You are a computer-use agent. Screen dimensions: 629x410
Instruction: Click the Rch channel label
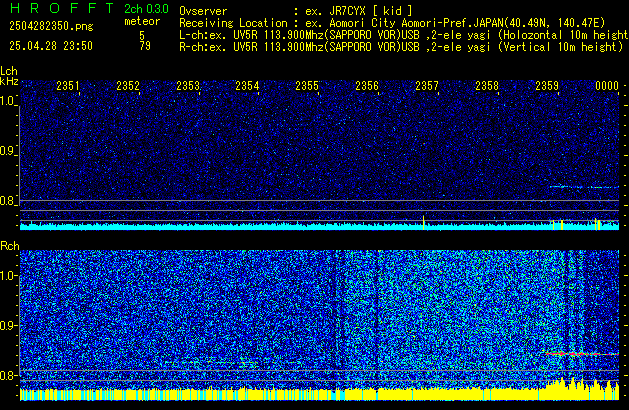10,246
